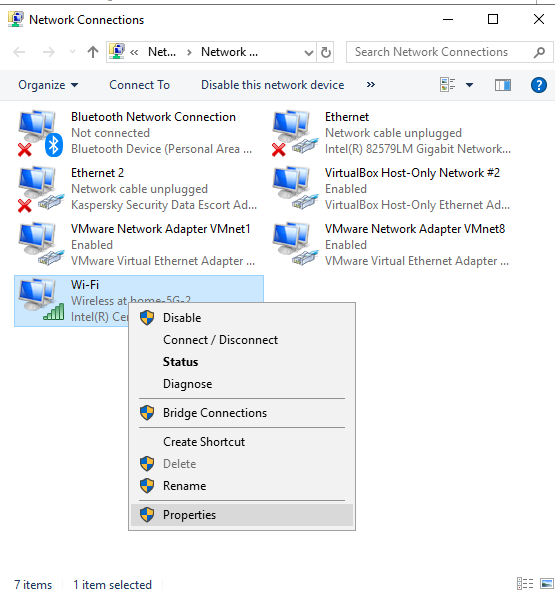
Task: Click the back navigation arrow
Action: [x=19, y=52]
